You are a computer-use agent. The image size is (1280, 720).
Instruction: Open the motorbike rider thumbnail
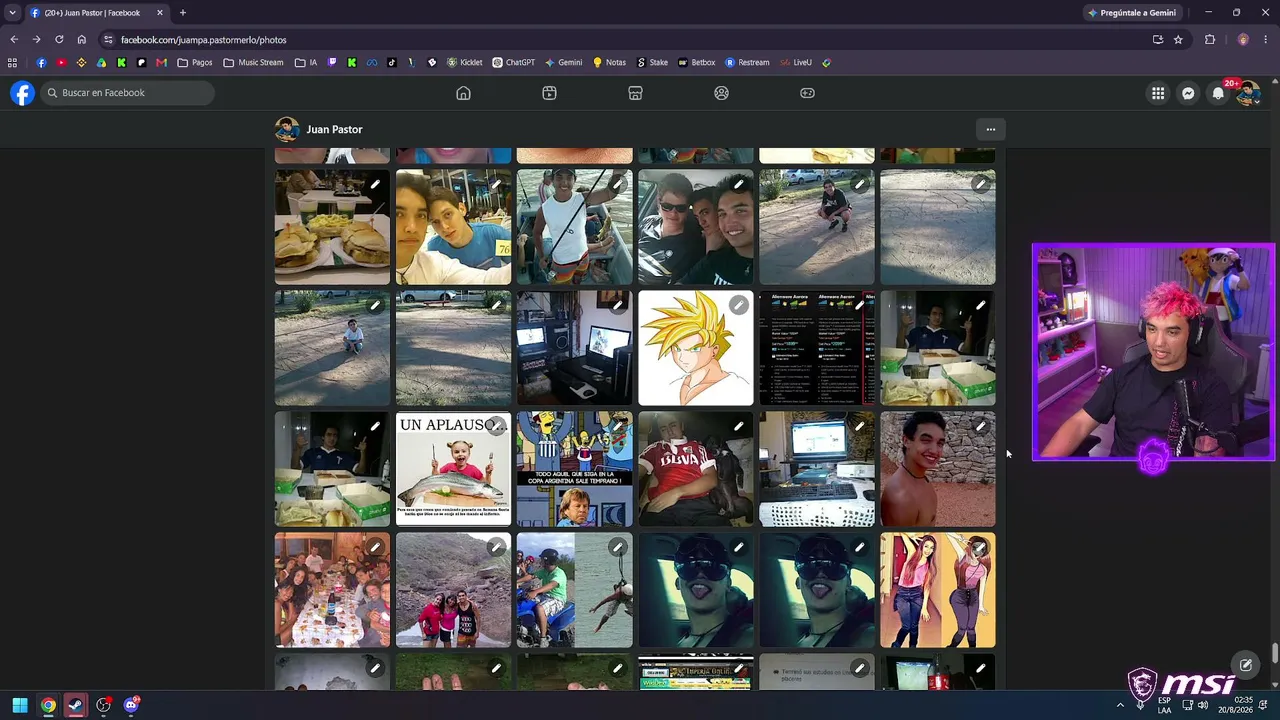[574, 590]
